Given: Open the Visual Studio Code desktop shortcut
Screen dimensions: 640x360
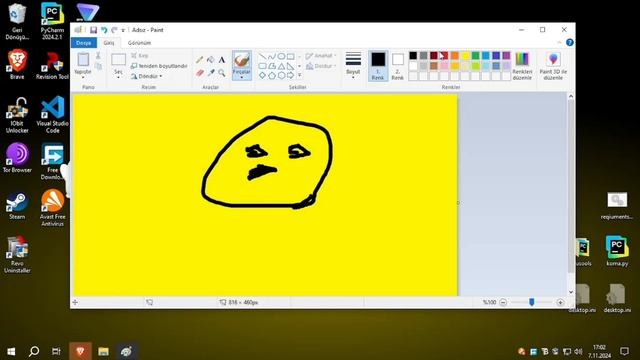Looking at the screenshot, I should point(53,114).
